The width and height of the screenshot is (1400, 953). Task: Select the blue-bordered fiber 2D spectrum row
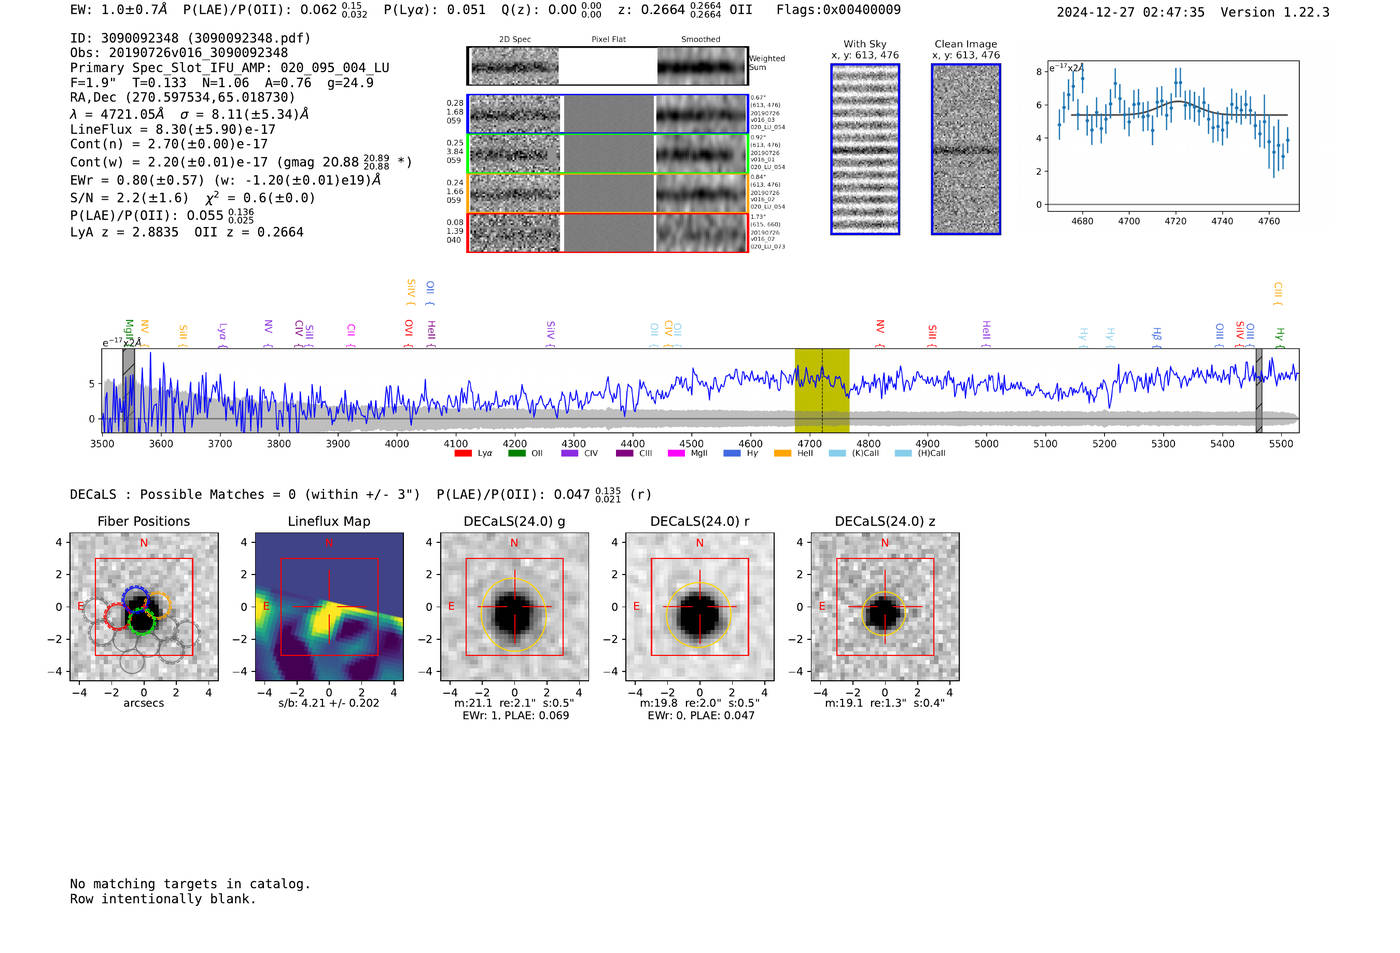608,114
